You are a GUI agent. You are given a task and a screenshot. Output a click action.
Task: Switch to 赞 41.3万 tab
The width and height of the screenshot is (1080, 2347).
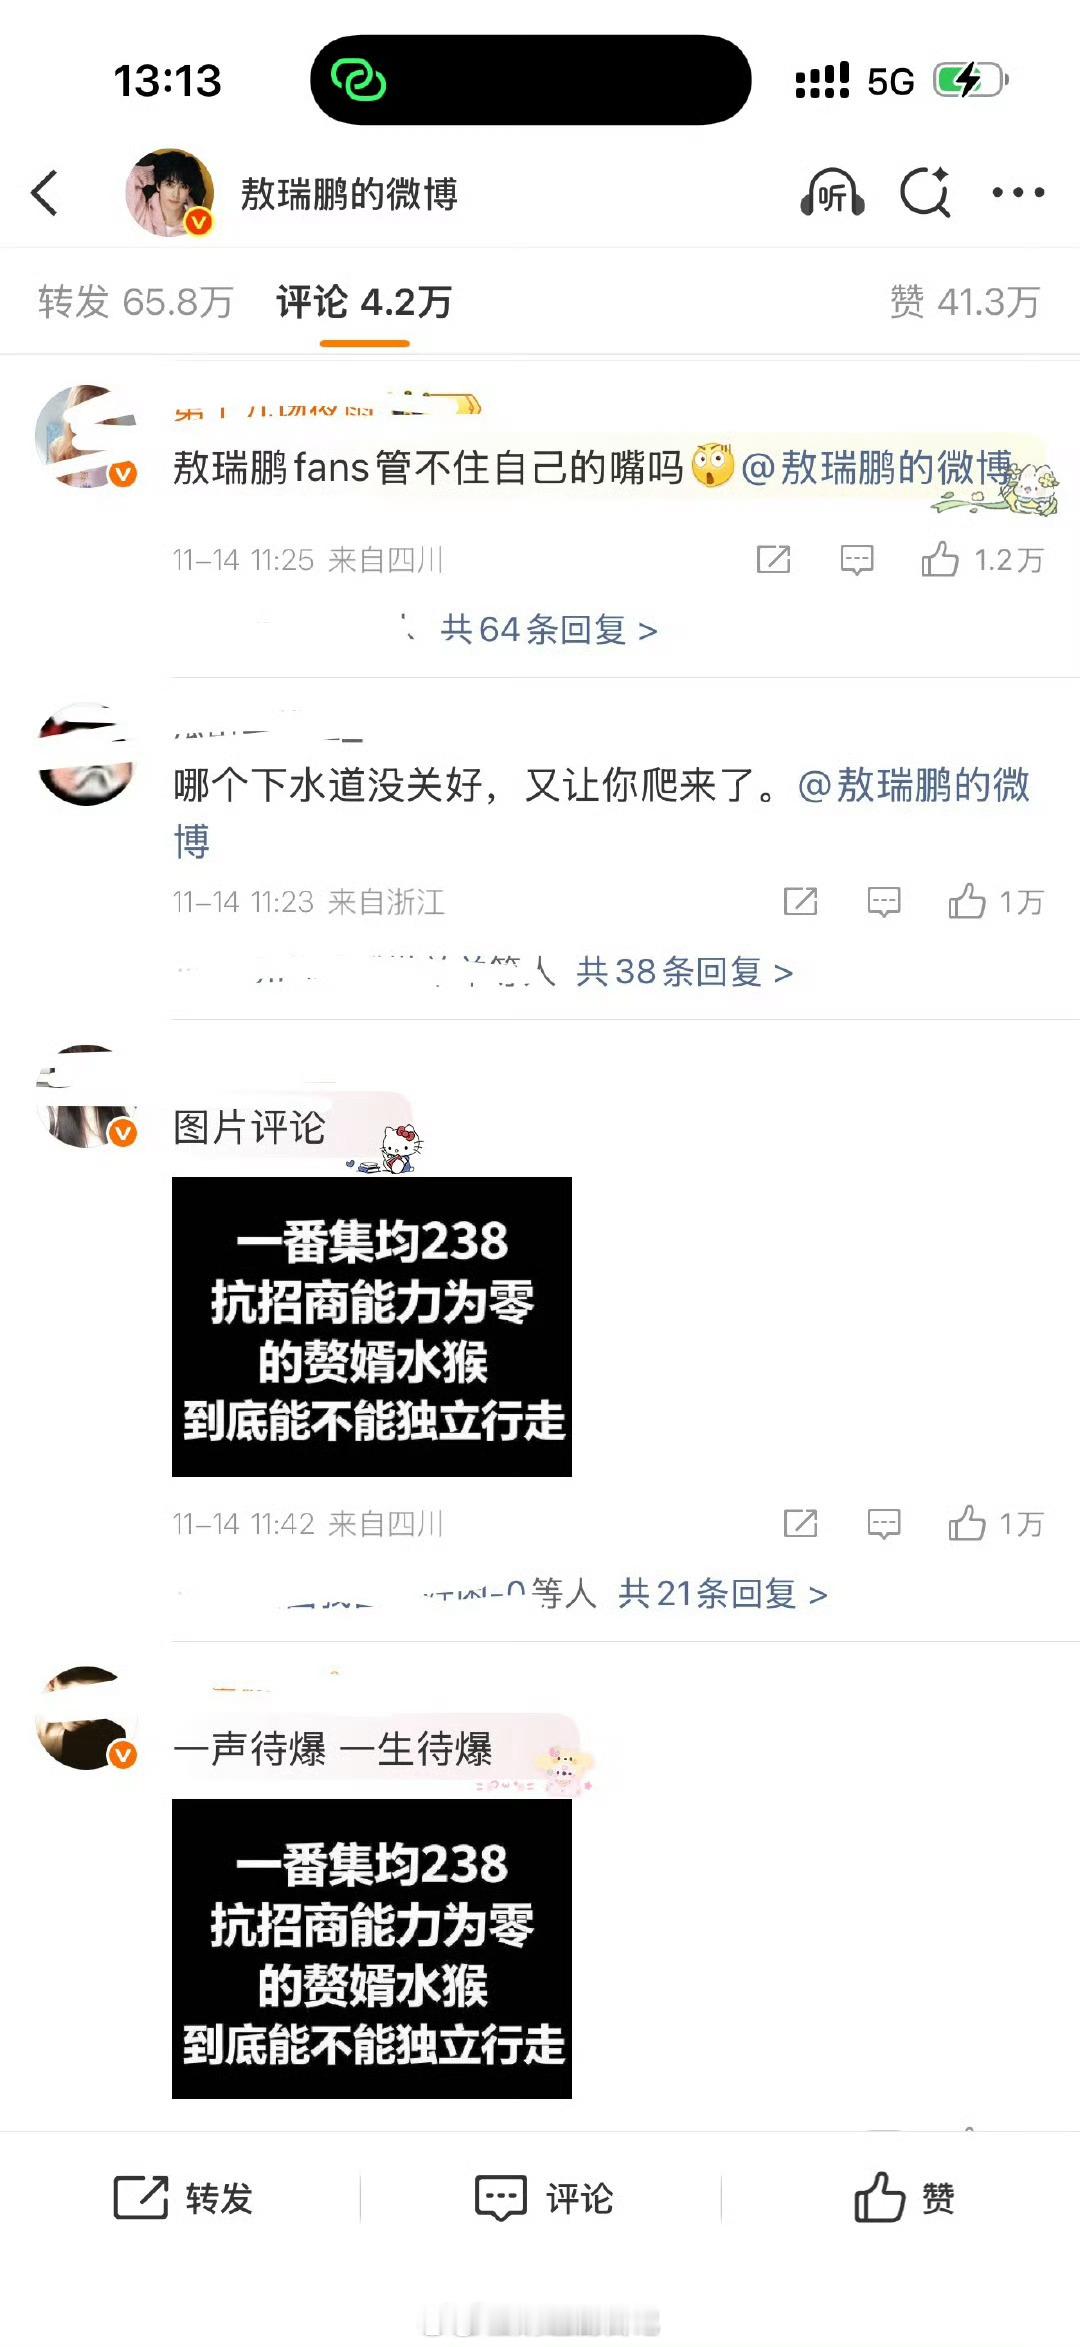pos(965,302)
